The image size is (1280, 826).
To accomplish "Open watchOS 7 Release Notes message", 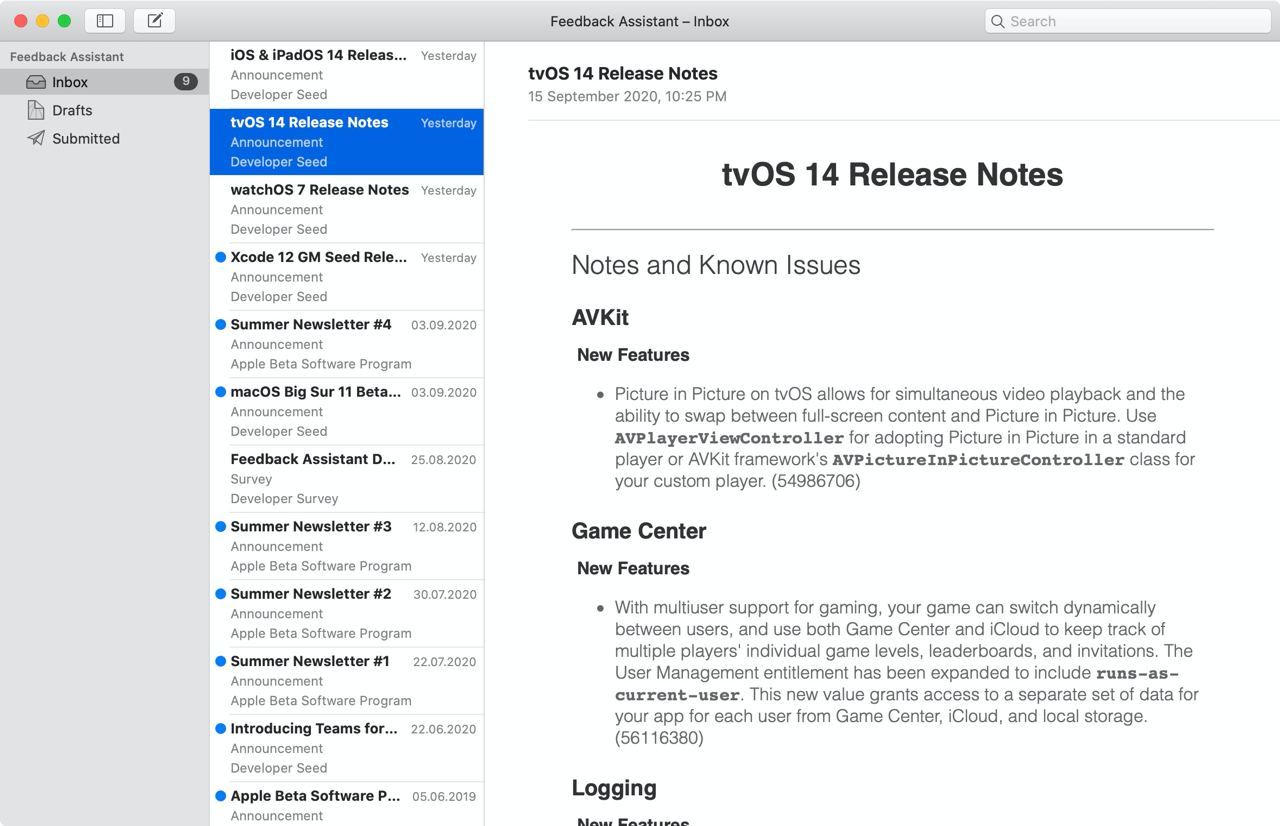I will pos(347,209).
